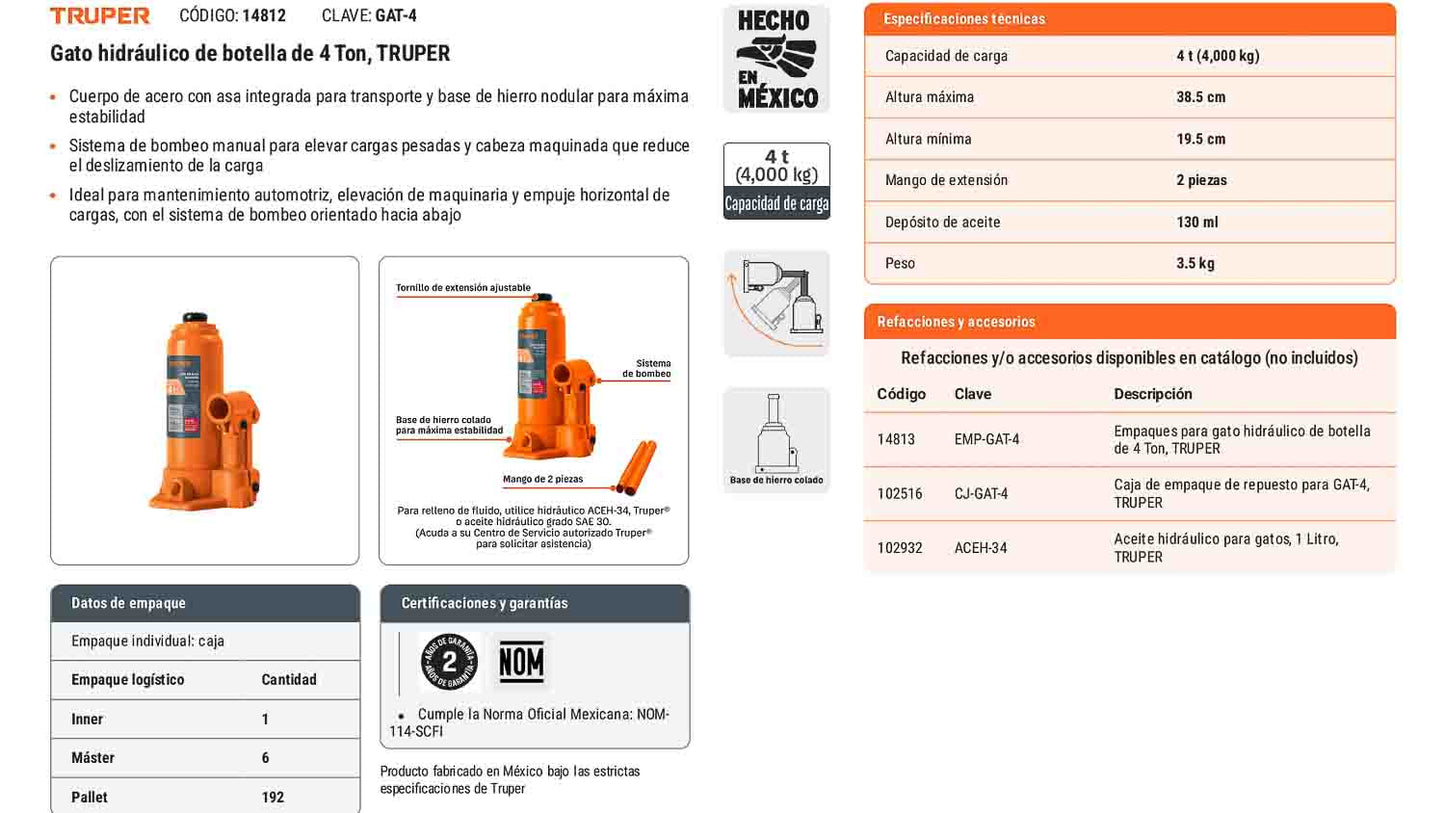
Task: Click 'Capacidad de carga' label in the specifications table
Action: pos(946,56)
